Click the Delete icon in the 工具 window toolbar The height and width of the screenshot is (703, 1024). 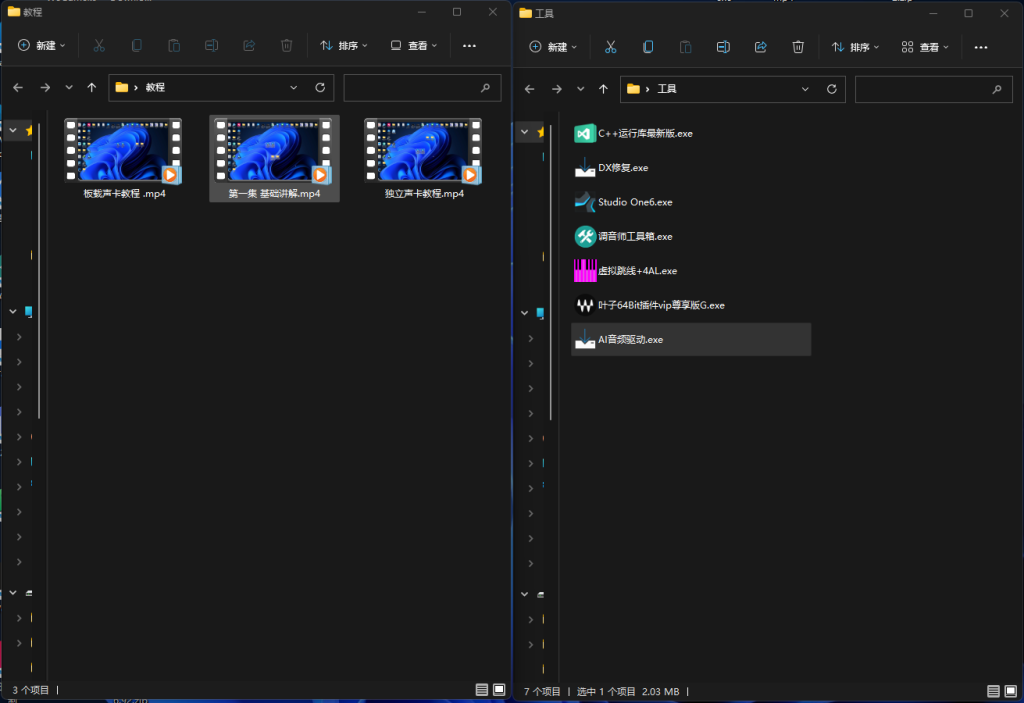coord(798,47)
